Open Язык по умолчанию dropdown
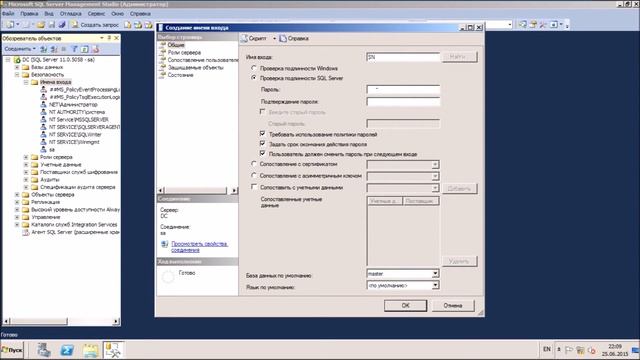The width and height of the screenshot is (640, 360). pyautogui.click(x=435, y=285)
